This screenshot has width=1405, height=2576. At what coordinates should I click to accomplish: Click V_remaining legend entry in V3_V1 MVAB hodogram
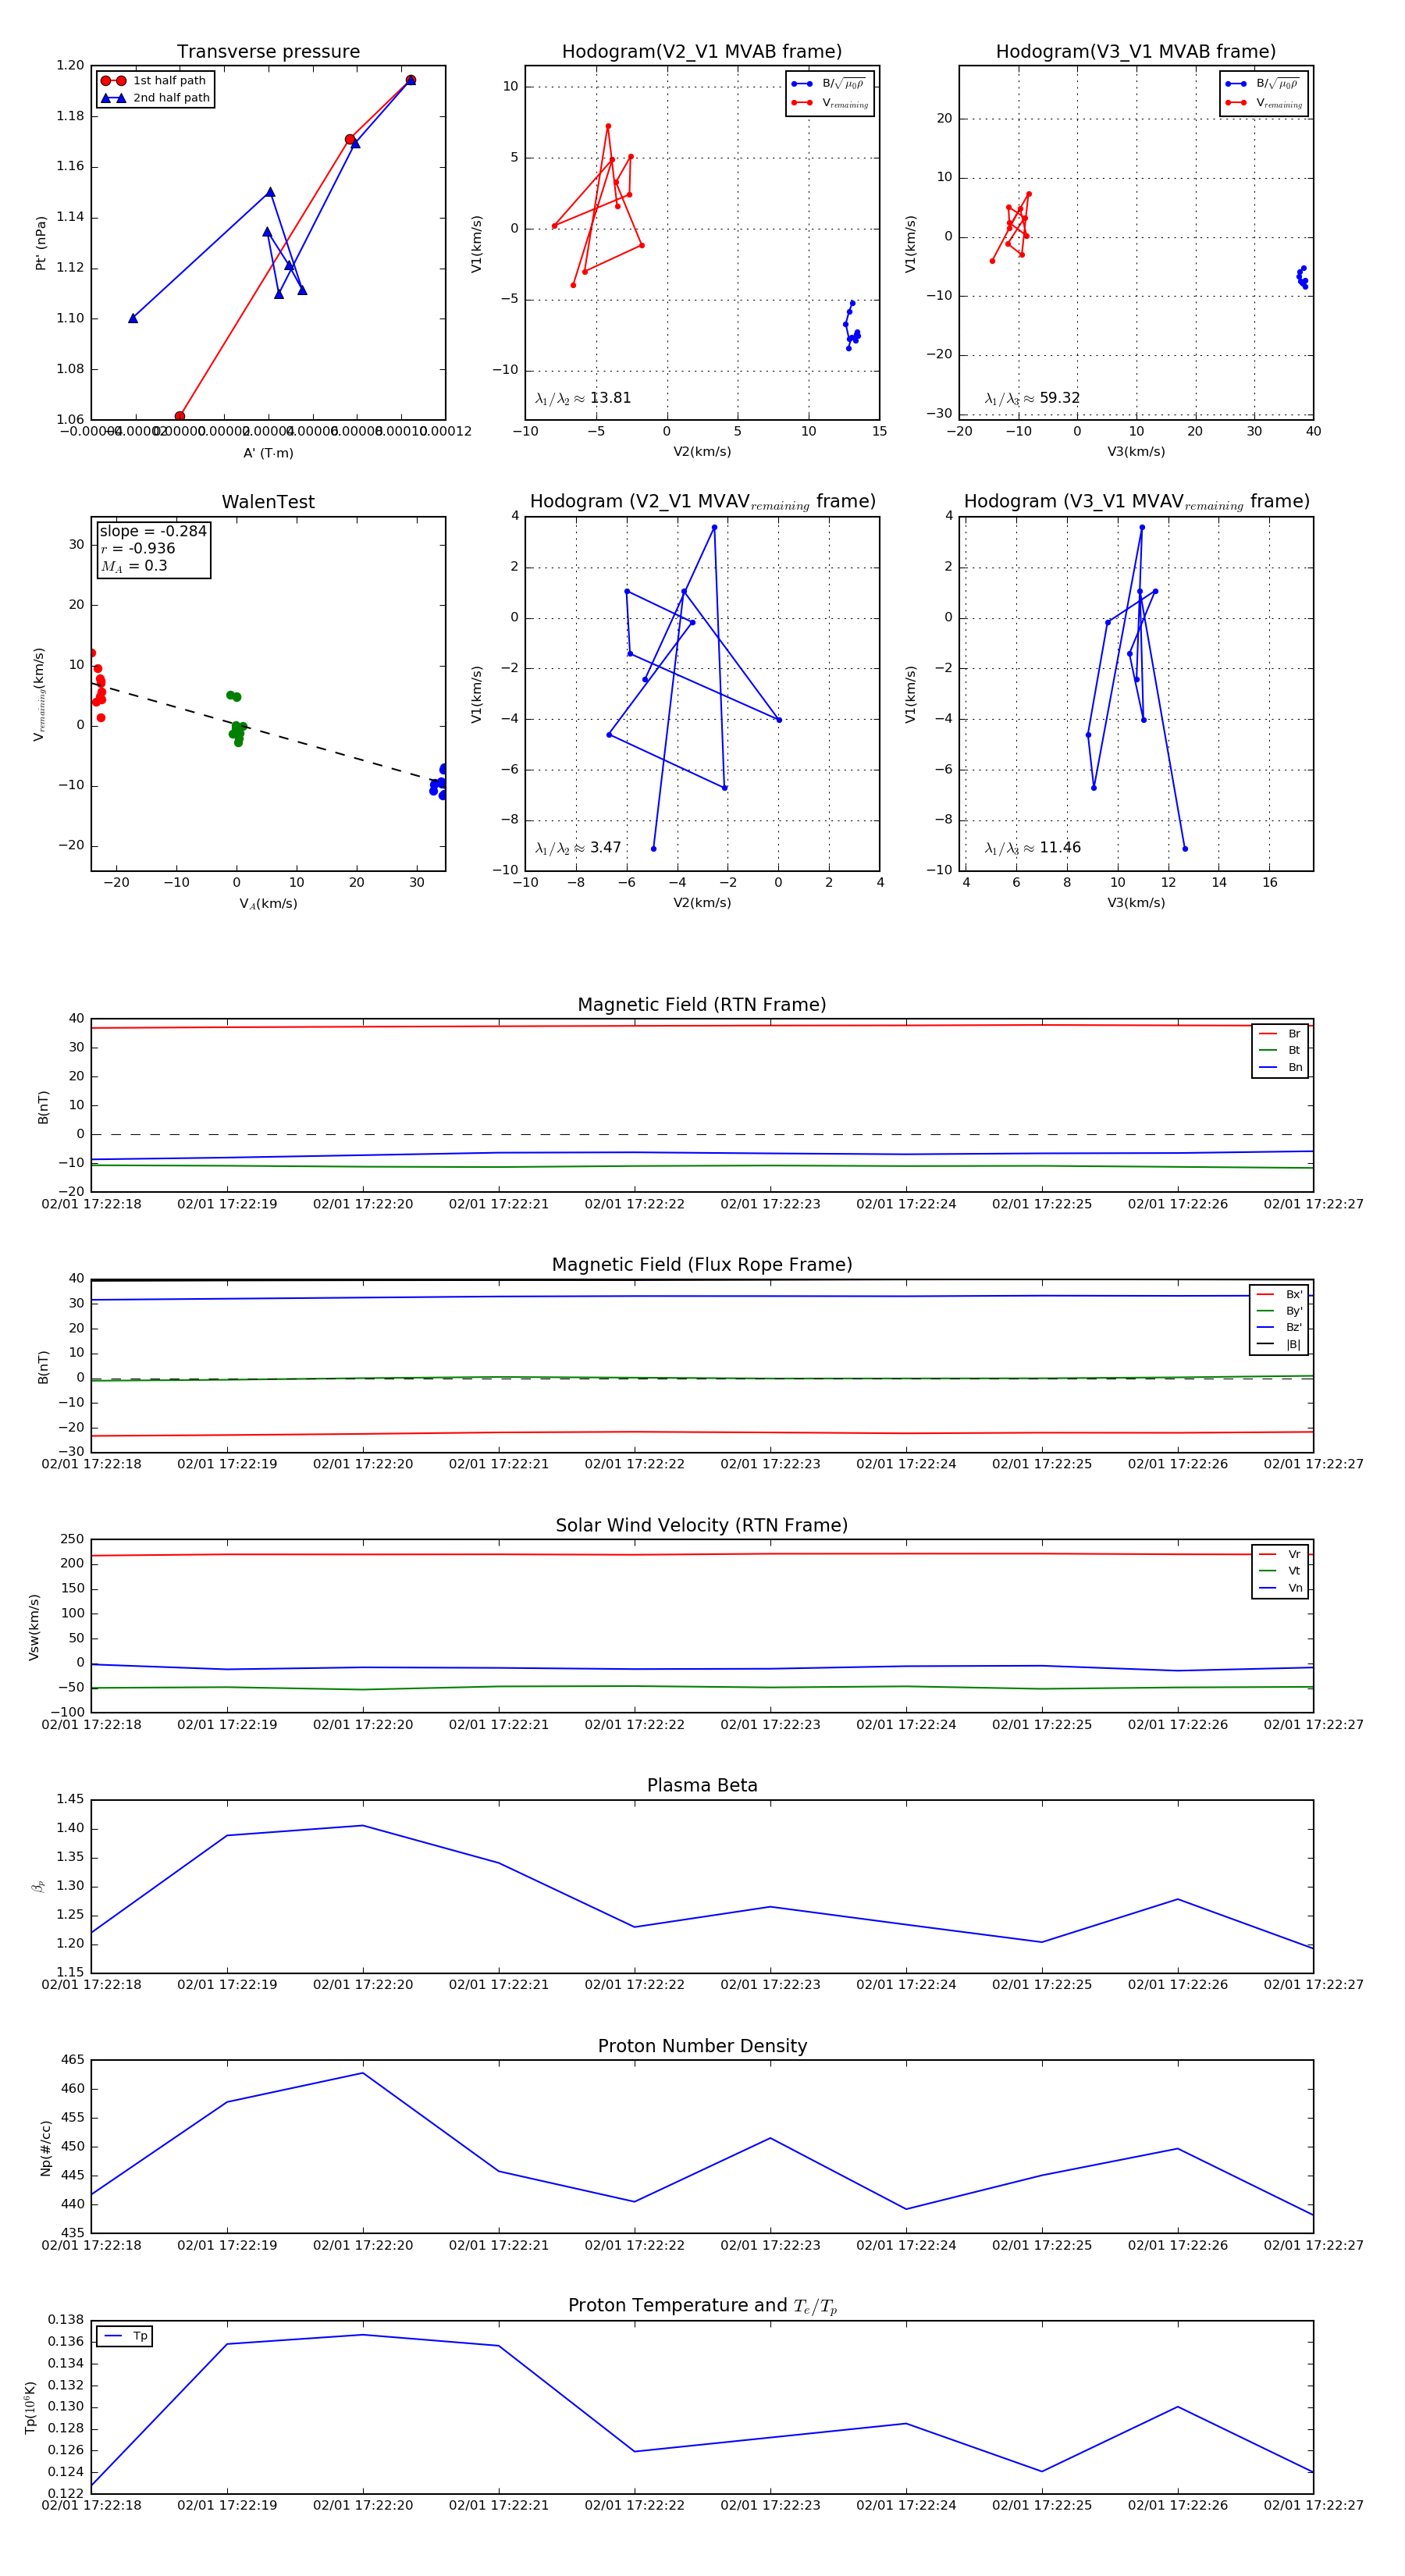tap(1264, 103)
